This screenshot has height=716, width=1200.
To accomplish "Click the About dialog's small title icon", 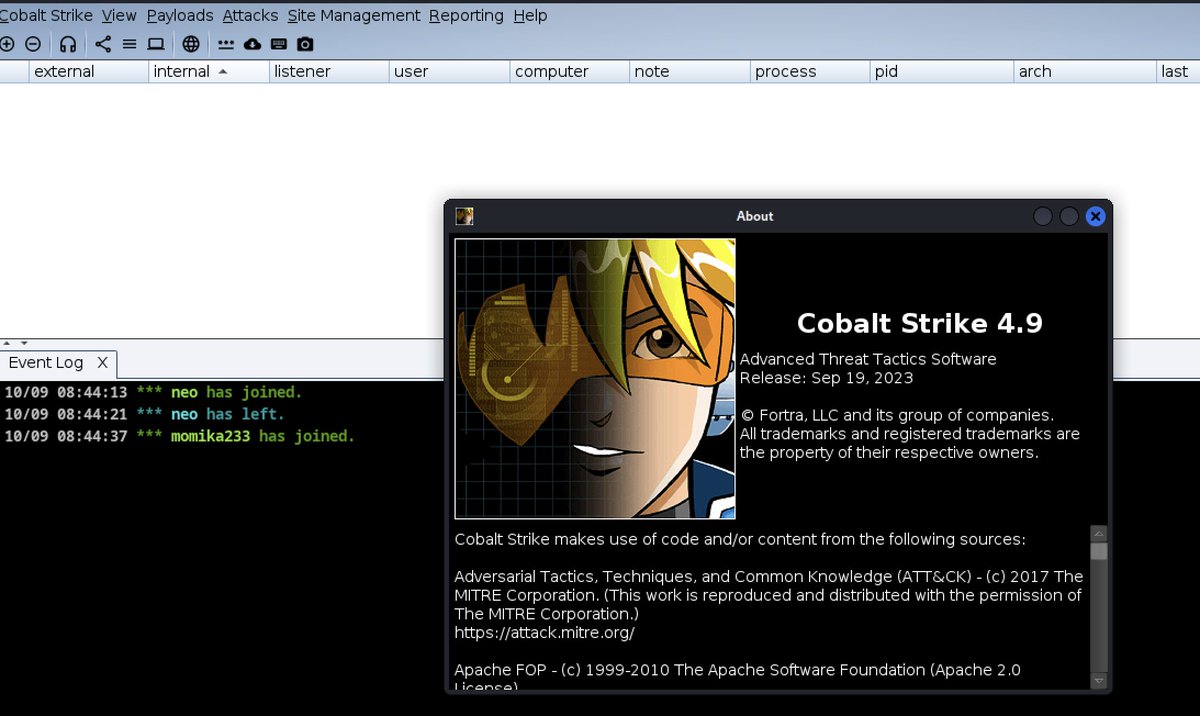I will (464, 216).
